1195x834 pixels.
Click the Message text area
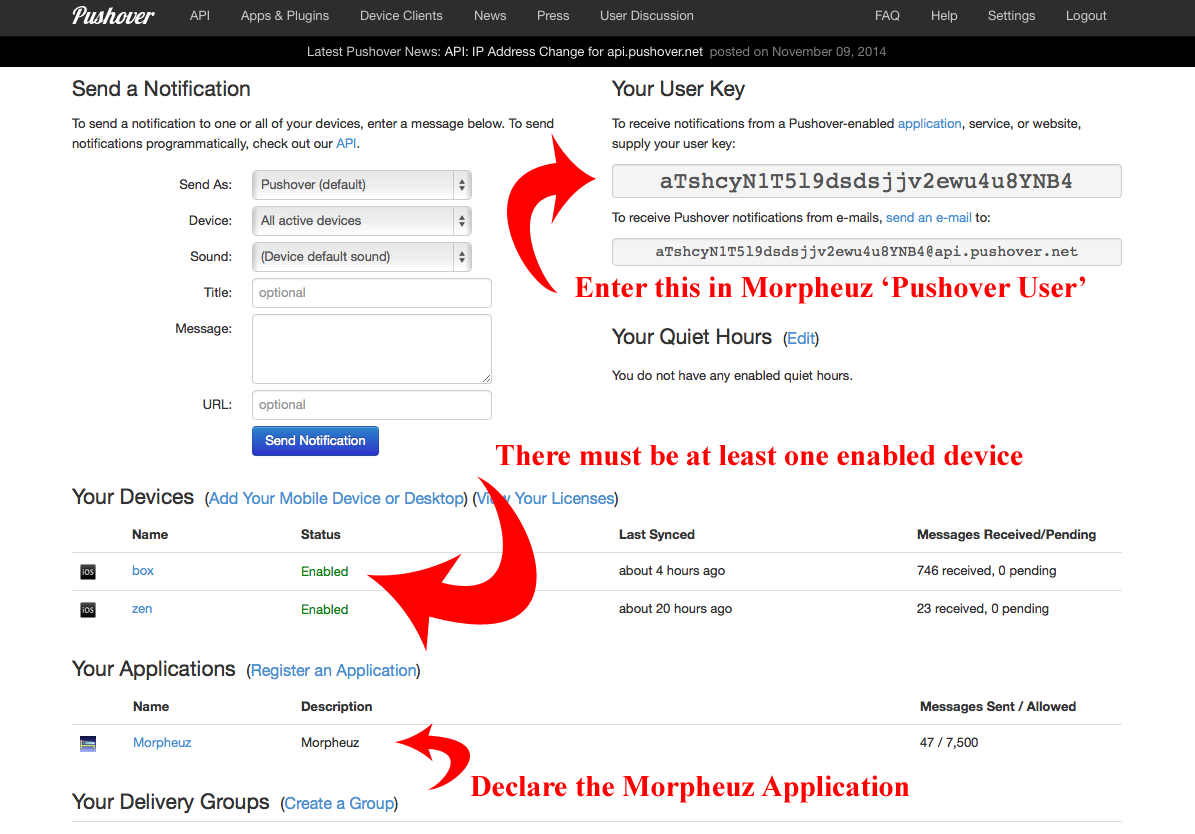point(372,349)
